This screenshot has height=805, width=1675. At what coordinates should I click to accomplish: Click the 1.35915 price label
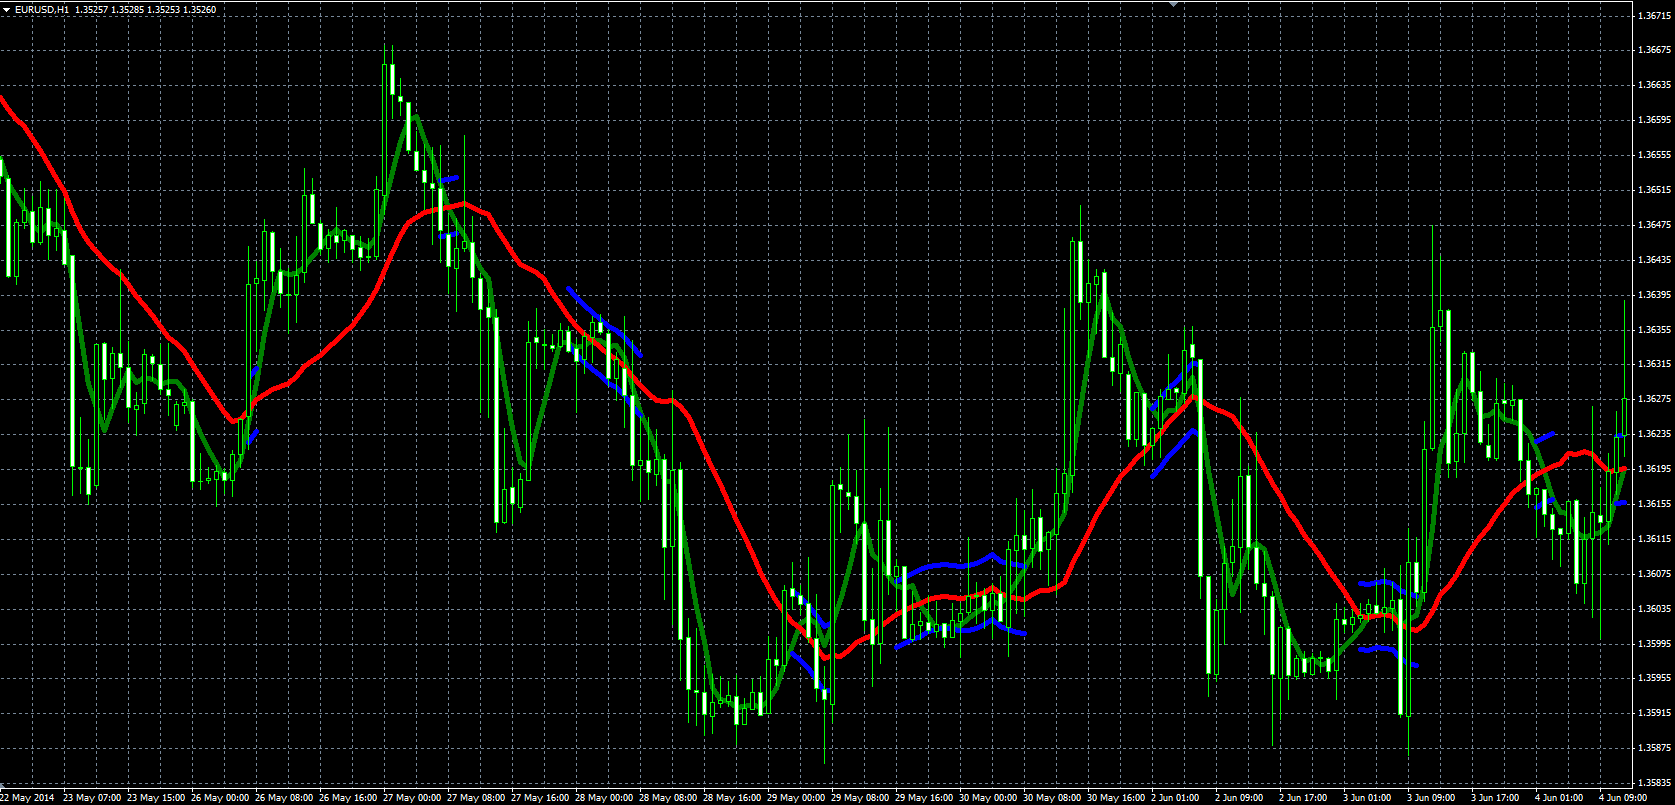coord(1654,714)
